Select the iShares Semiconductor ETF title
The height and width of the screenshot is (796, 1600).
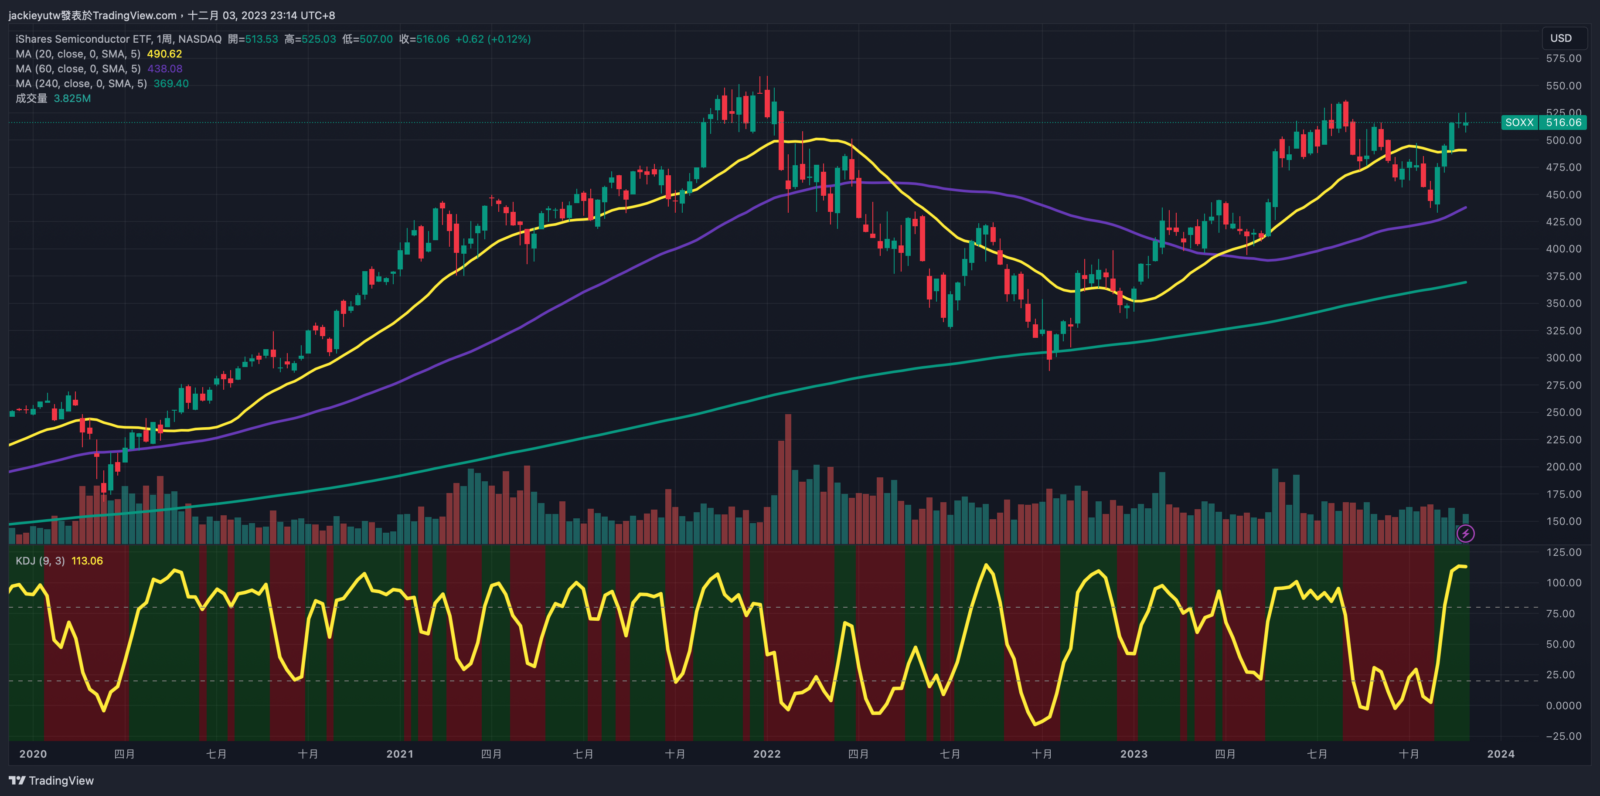tap(83, 39)
